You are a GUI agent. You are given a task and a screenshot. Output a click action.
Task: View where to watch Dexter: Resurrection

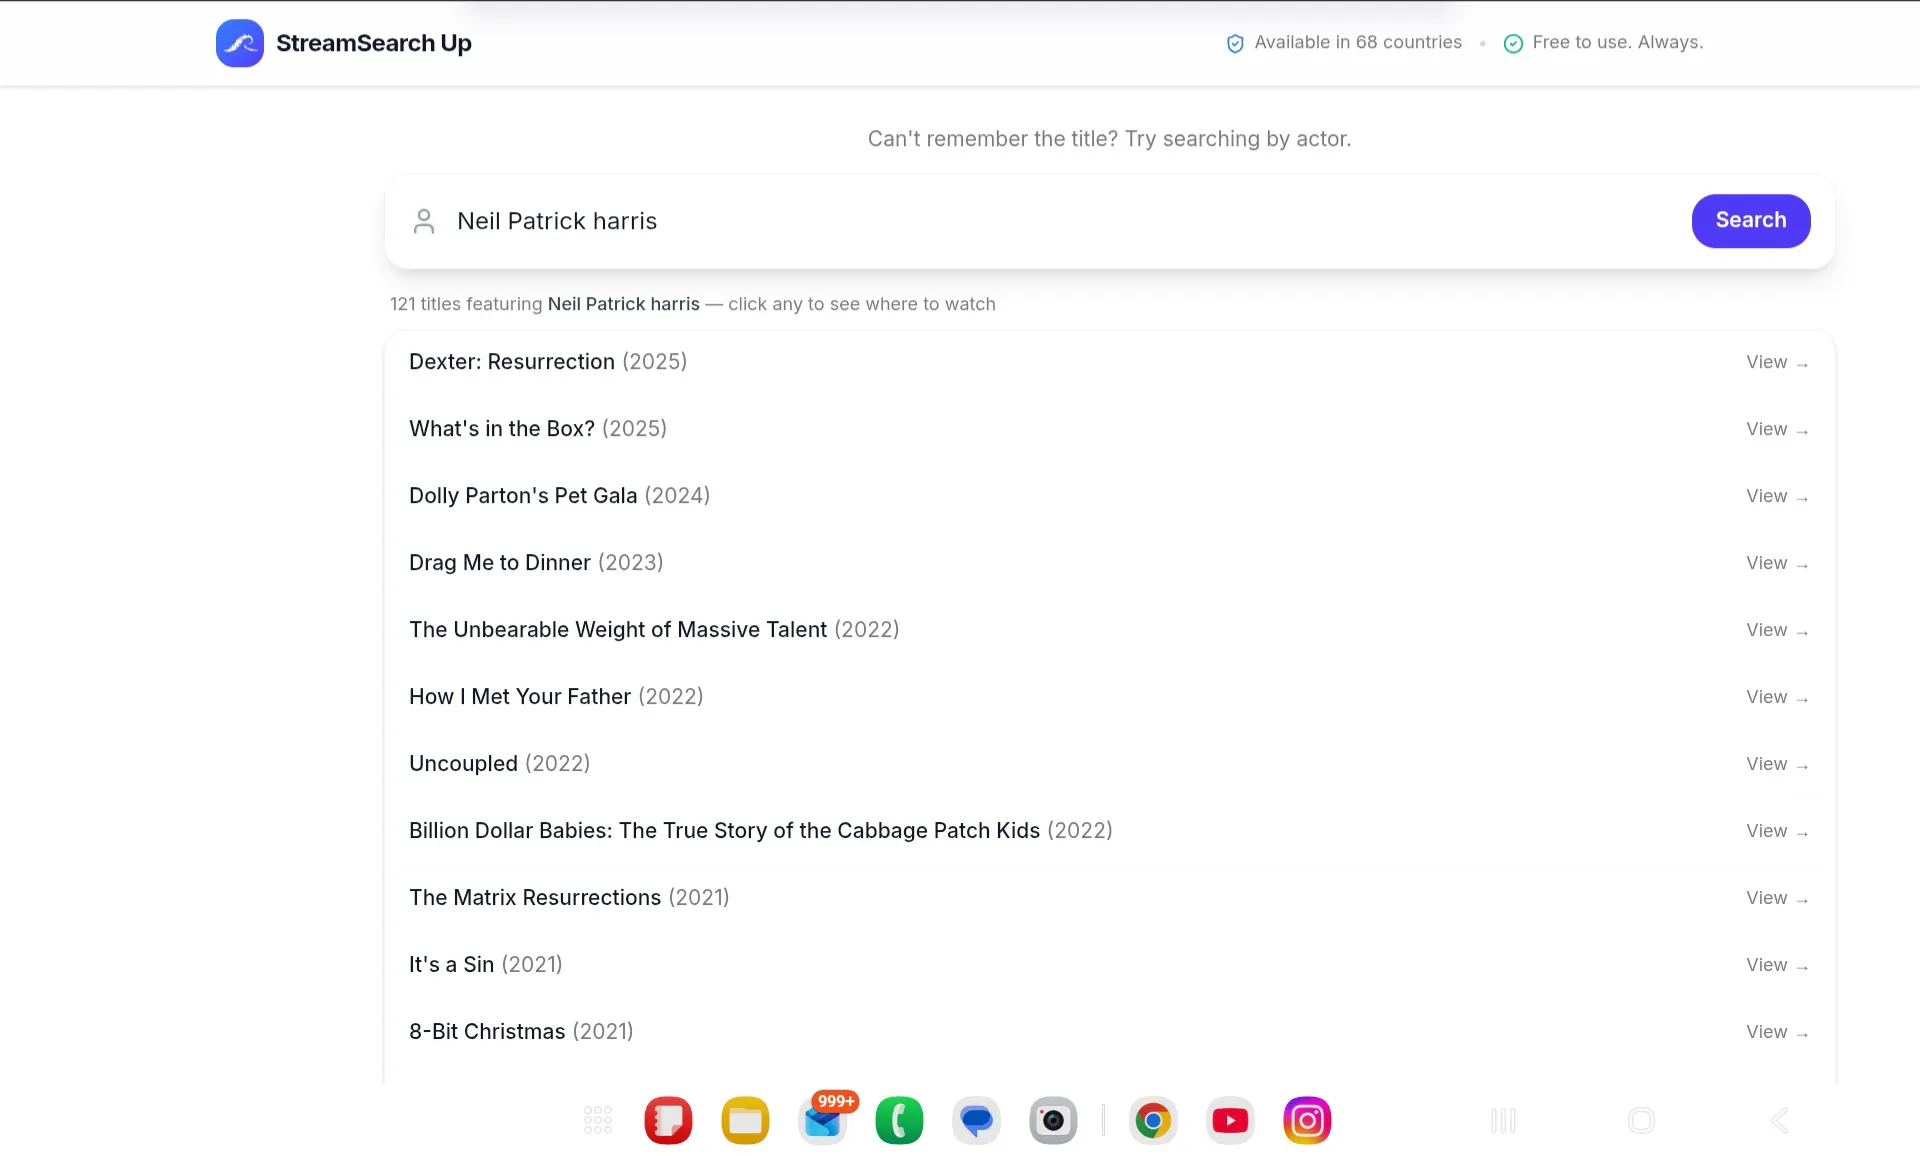coord(1777,362)
